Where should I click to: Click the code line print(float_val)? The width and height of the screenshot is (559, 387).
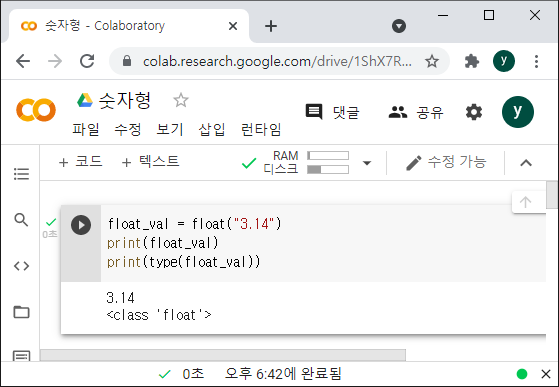click(163, 243)
